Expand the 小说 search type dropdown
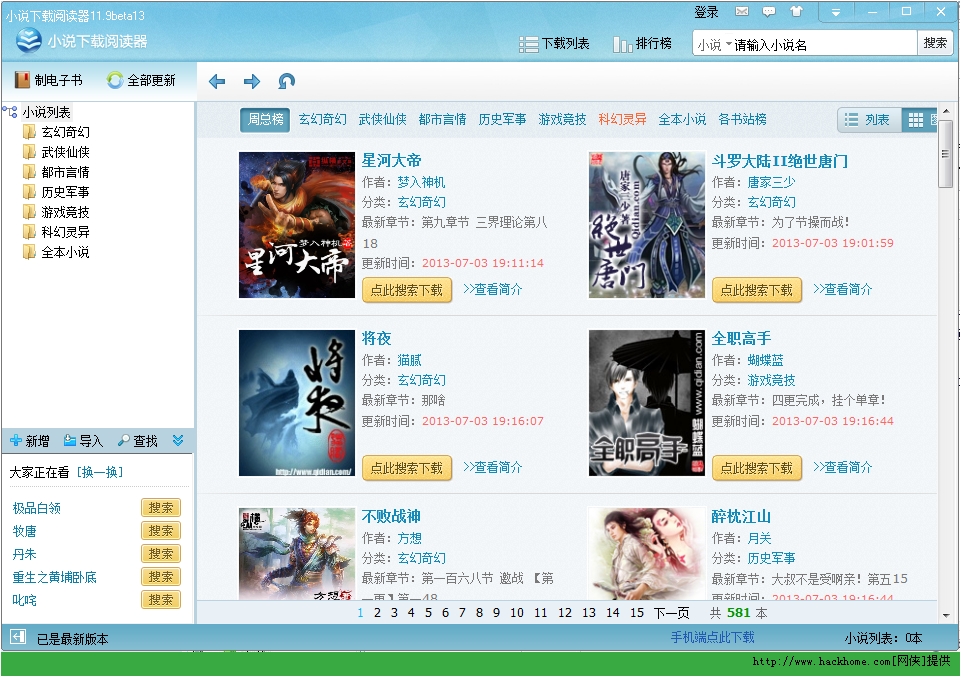961x677 pixels. tap(715, 45)
